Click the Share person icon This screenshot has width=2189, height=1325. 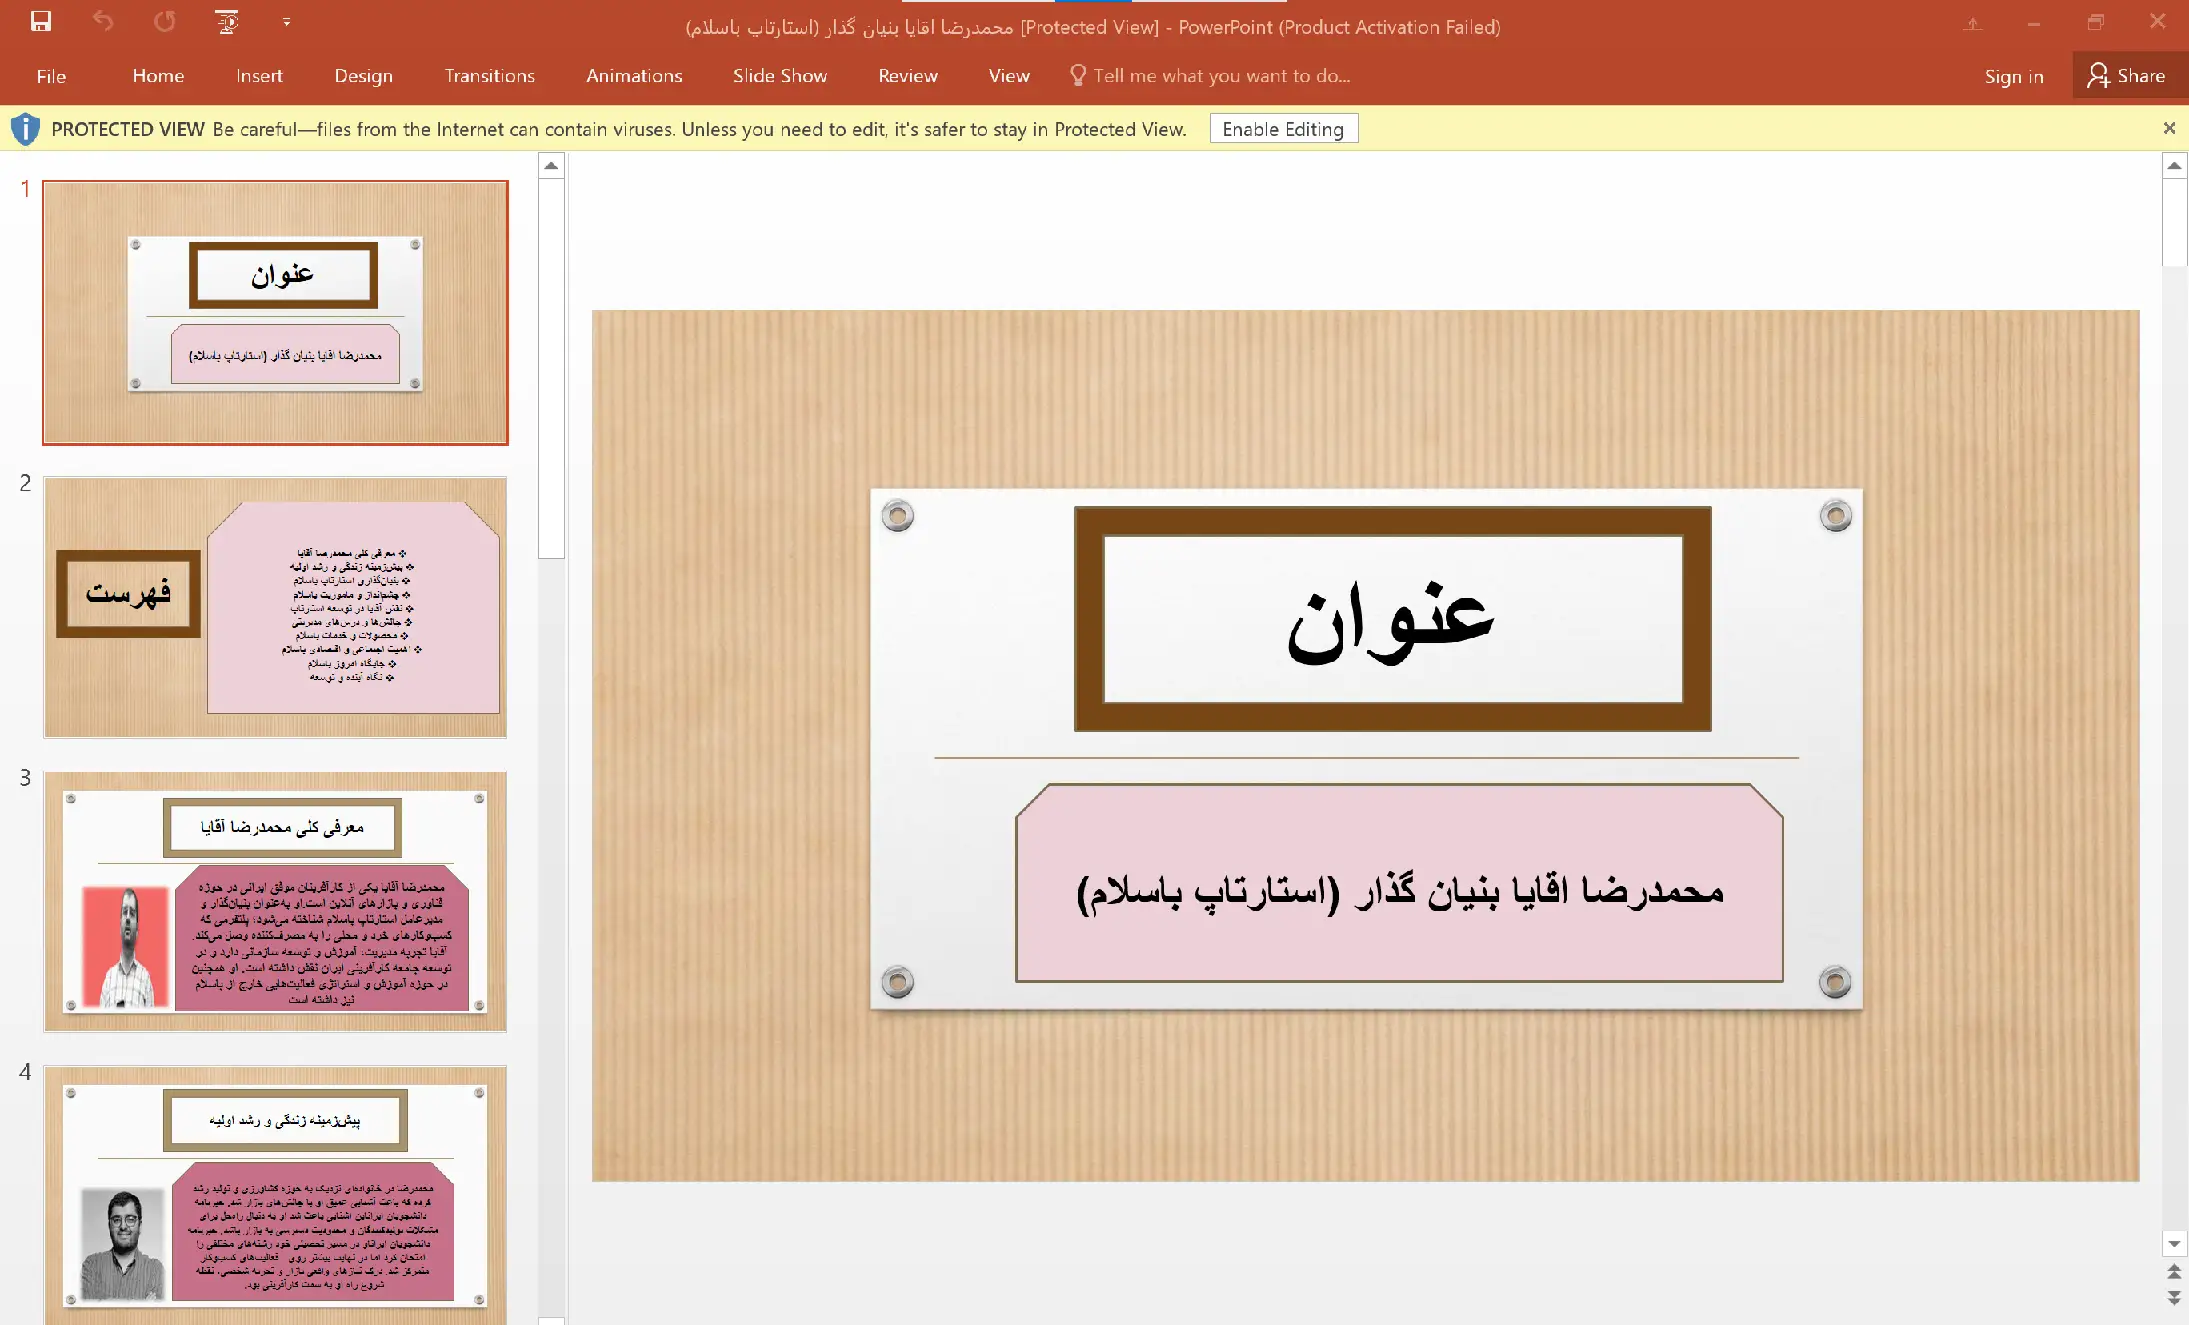tap(2098, 76)
